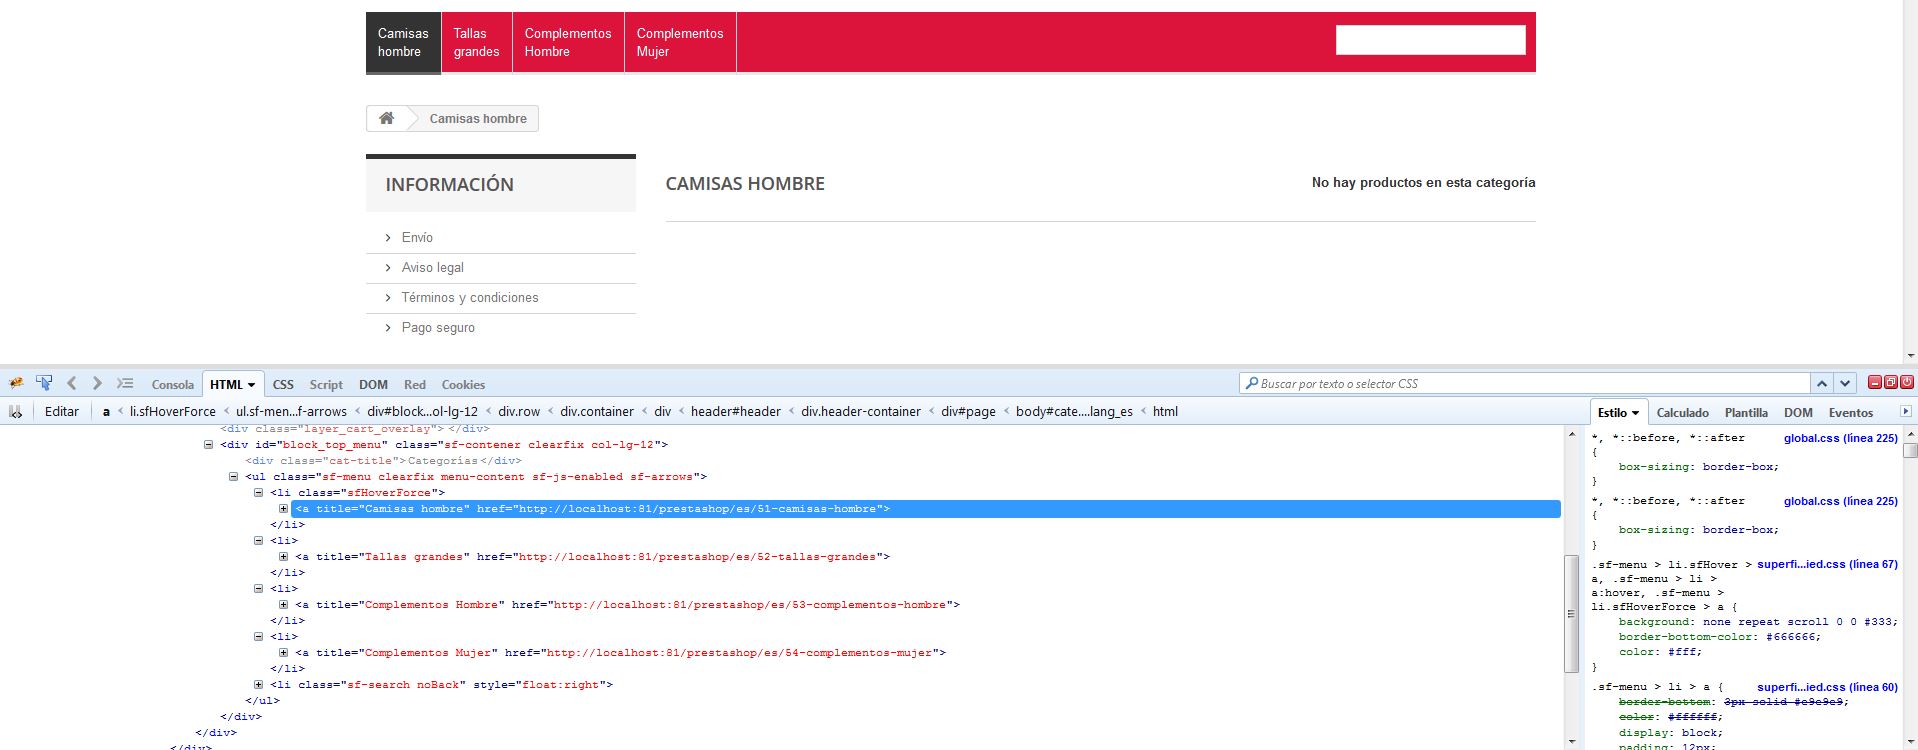Select ul.sf-men...f-arrows in element path
Screen dimensions: 1918x750
(x=291, y=411)
